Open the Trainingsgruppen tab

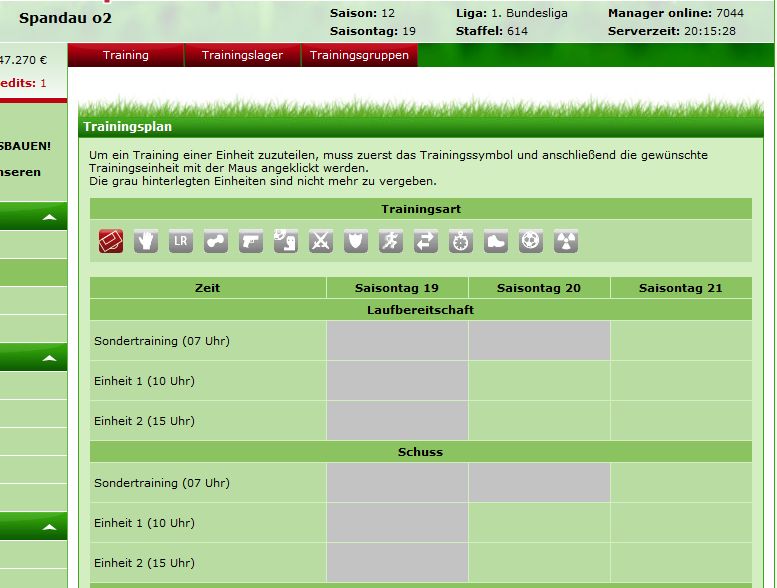click(359, 56)
